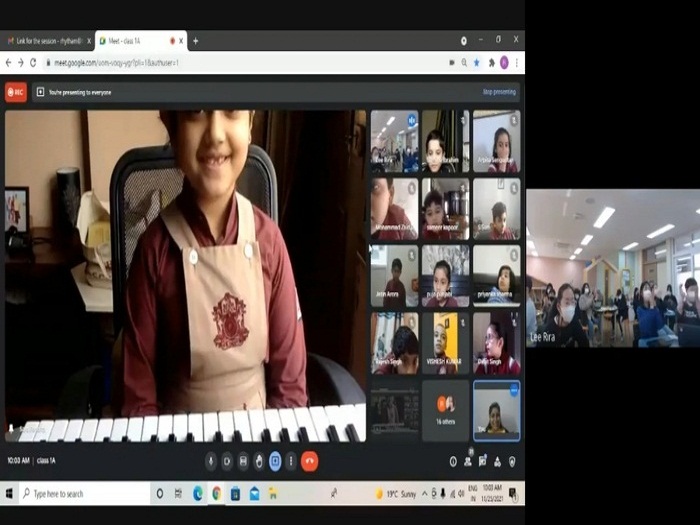Open the Mail app from taskbar
This screenshot has height=525, width=700.
(254, 493)
